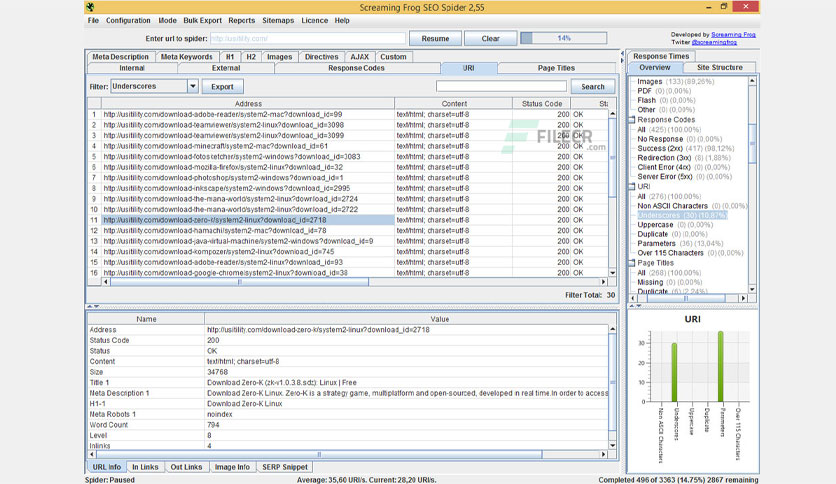This screenshot has width=836, height=484.
Task: Click the search text field
Action: click(x=501, y=86)
